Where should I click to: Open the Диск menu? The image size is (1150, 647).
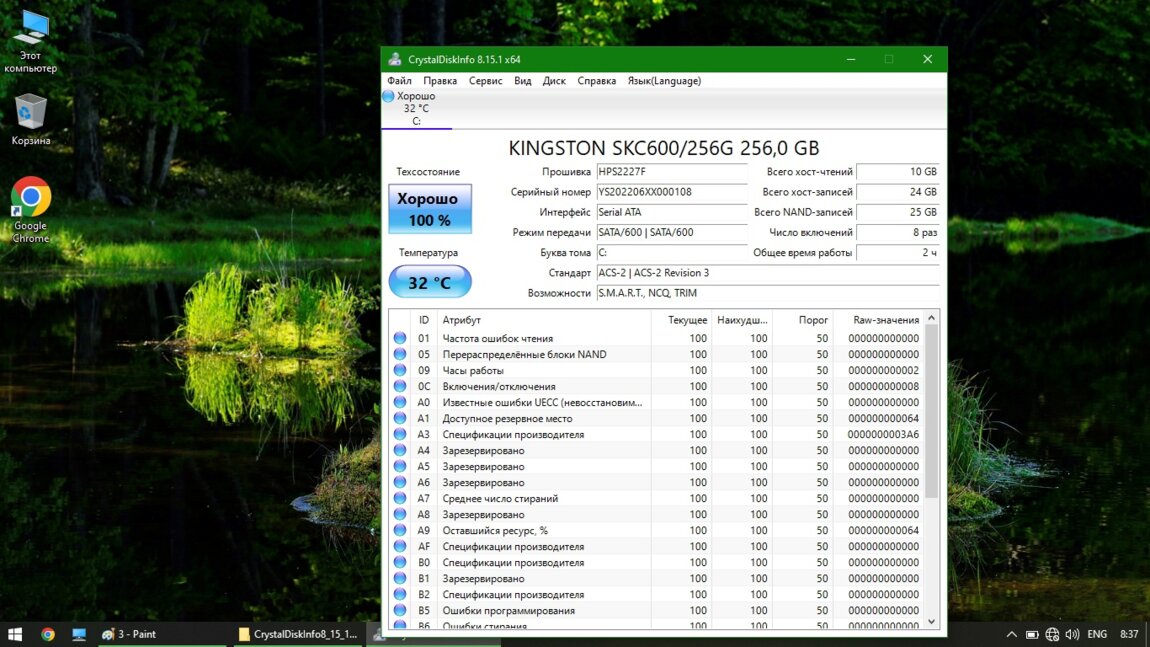tap(554, 81)
